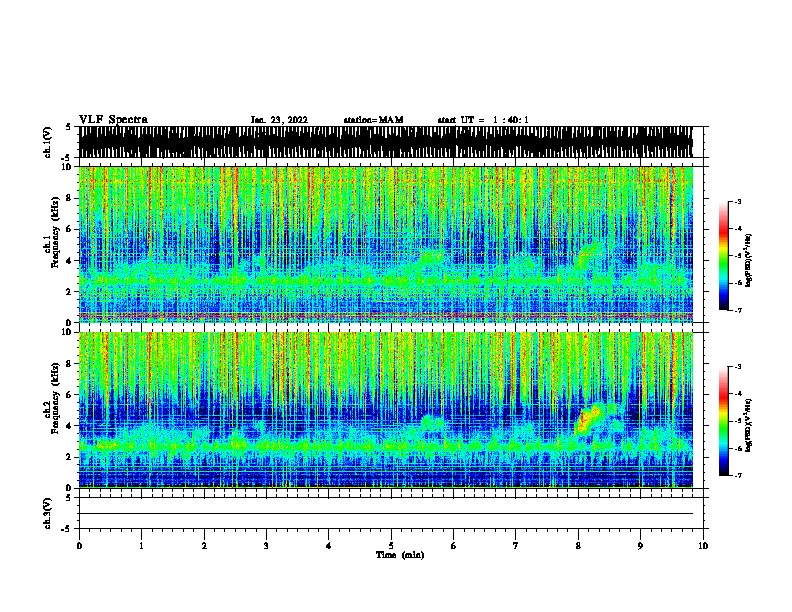Click the "-7" label on ch.2 color bar
Image resolution: width=792 pixels, height=612 pixels.
[x=737, y=475]
